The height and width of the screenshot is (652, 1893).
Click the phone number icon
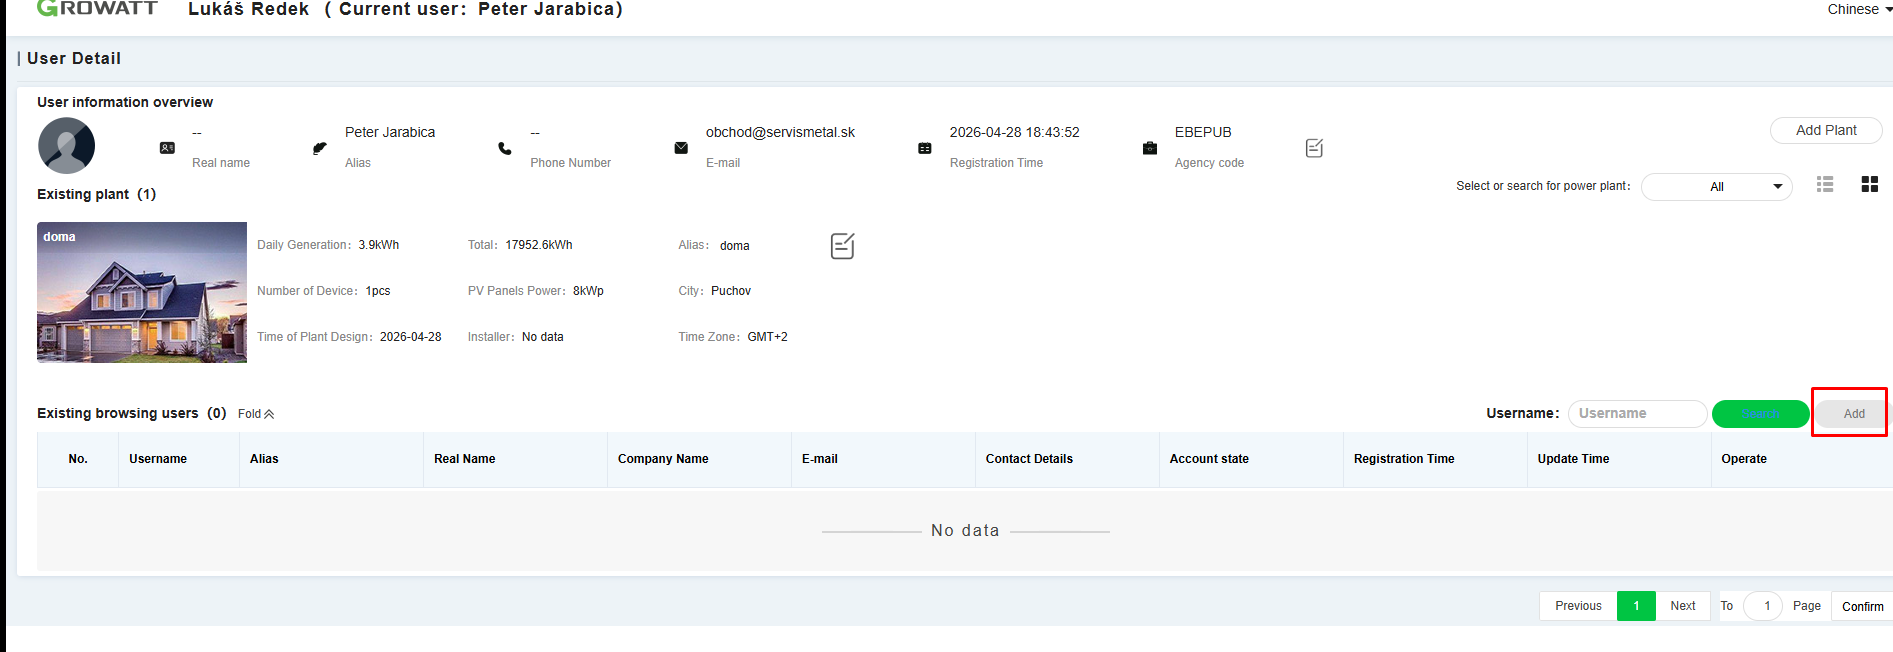click(x=505, y=148)
